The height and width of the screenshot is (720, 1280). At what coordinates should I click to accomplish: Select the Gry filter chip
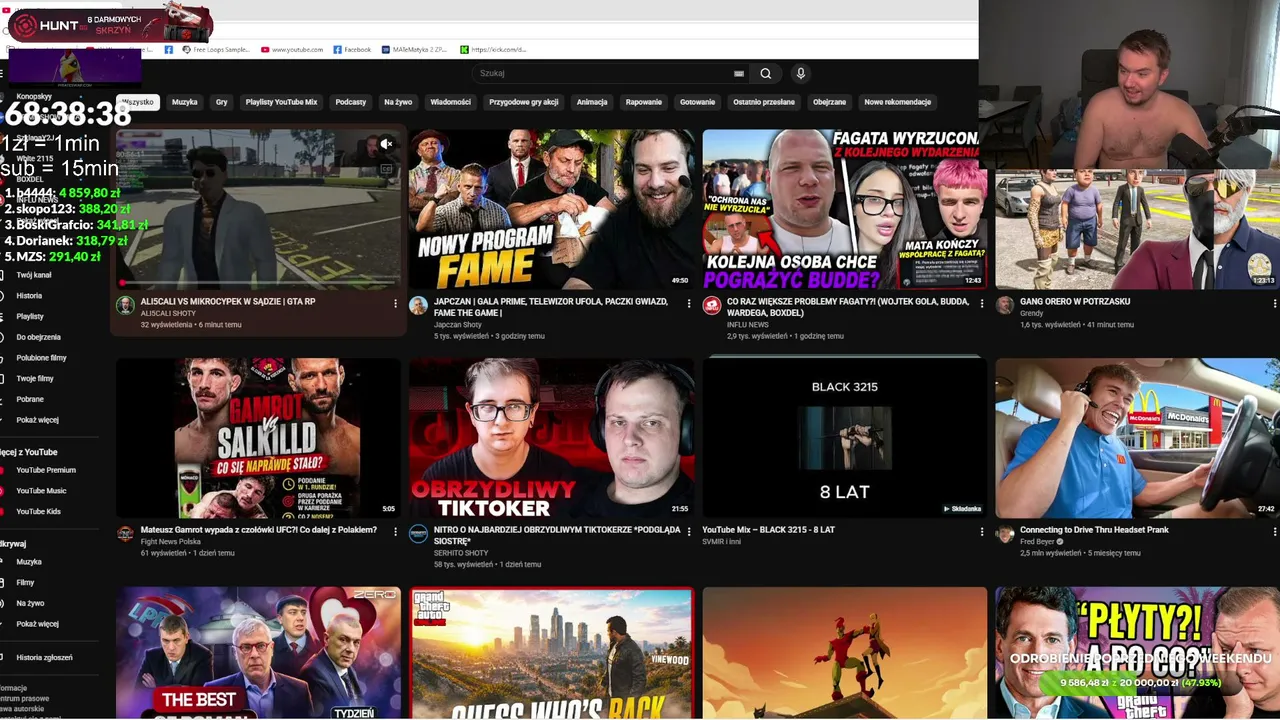click(x=221, y=102)
